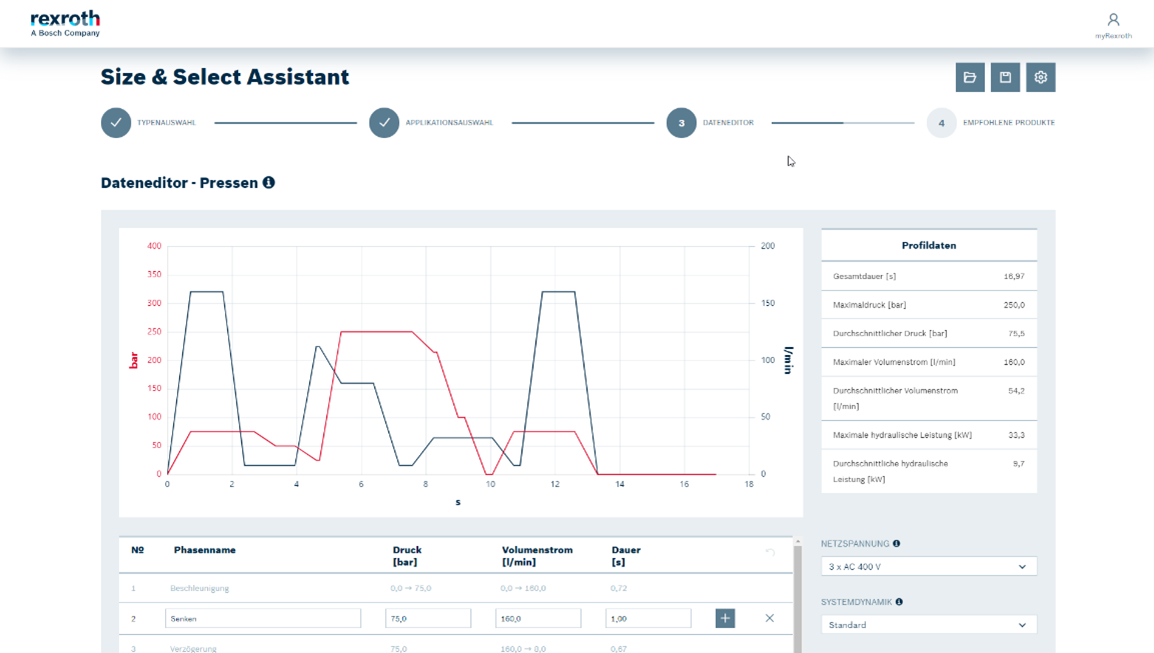
Task: Open the myRexroth user account icon
Action: (1113, 21)
